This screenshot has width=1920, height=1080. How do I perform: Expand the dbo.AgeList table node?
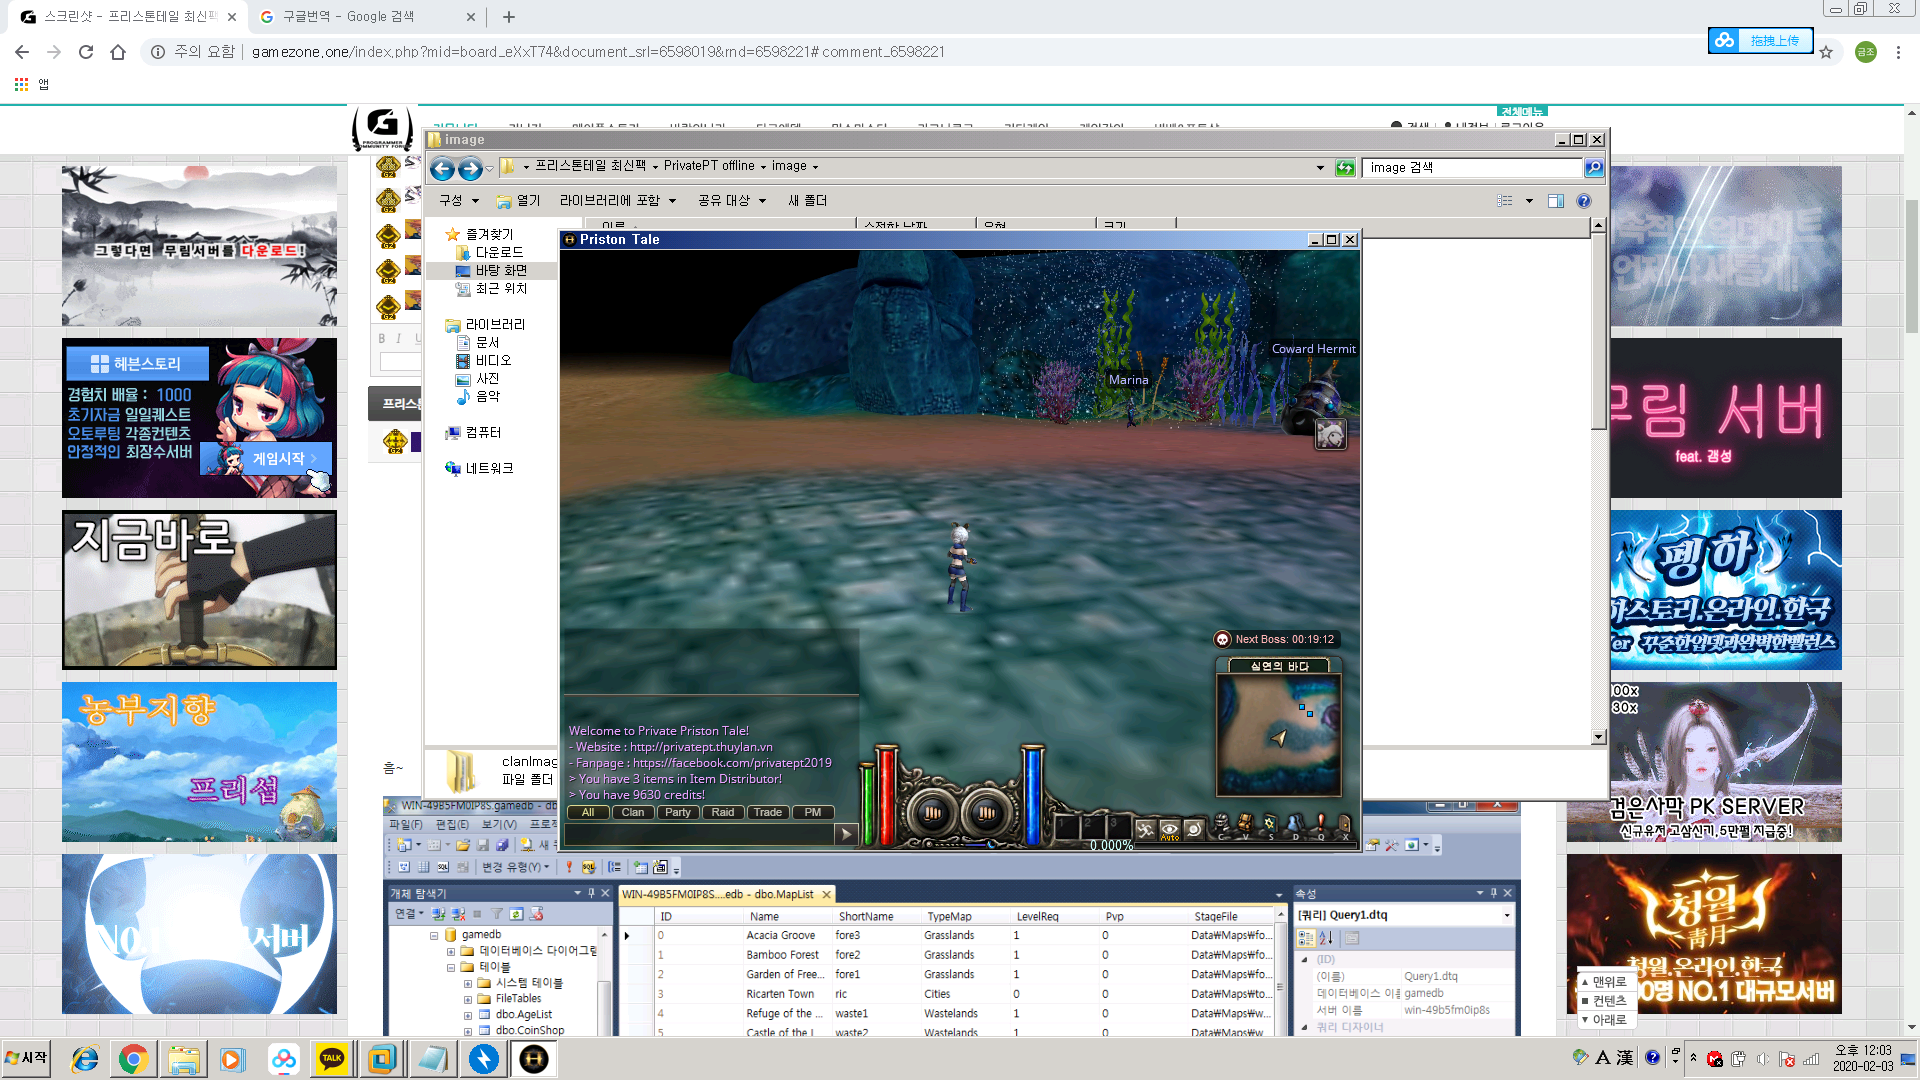pyautogui.click(x=467, y=1015)
